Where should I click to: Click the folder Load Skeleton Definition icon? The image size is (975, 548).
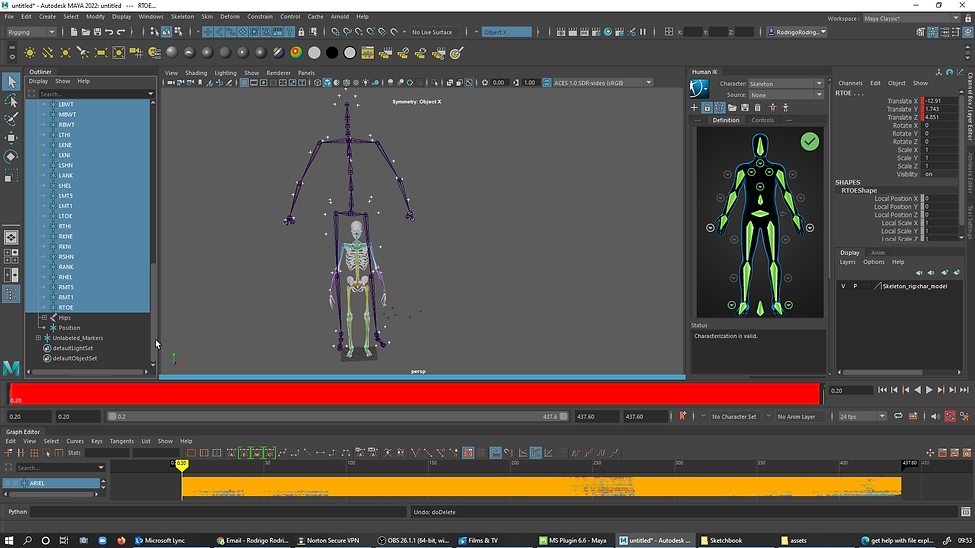pyautogui.click(x=732, y=108)
